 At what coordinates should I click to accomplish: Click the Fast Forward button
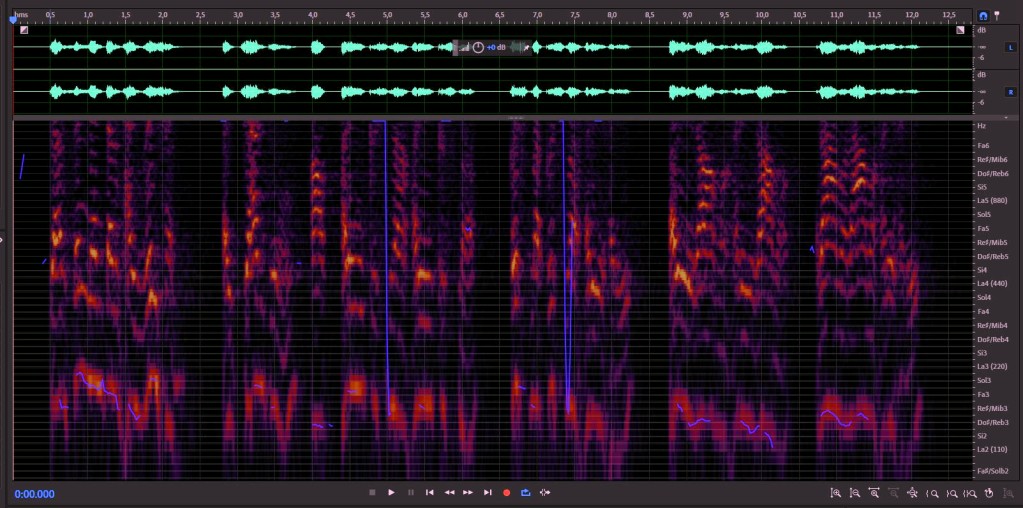tap(468, 492)
